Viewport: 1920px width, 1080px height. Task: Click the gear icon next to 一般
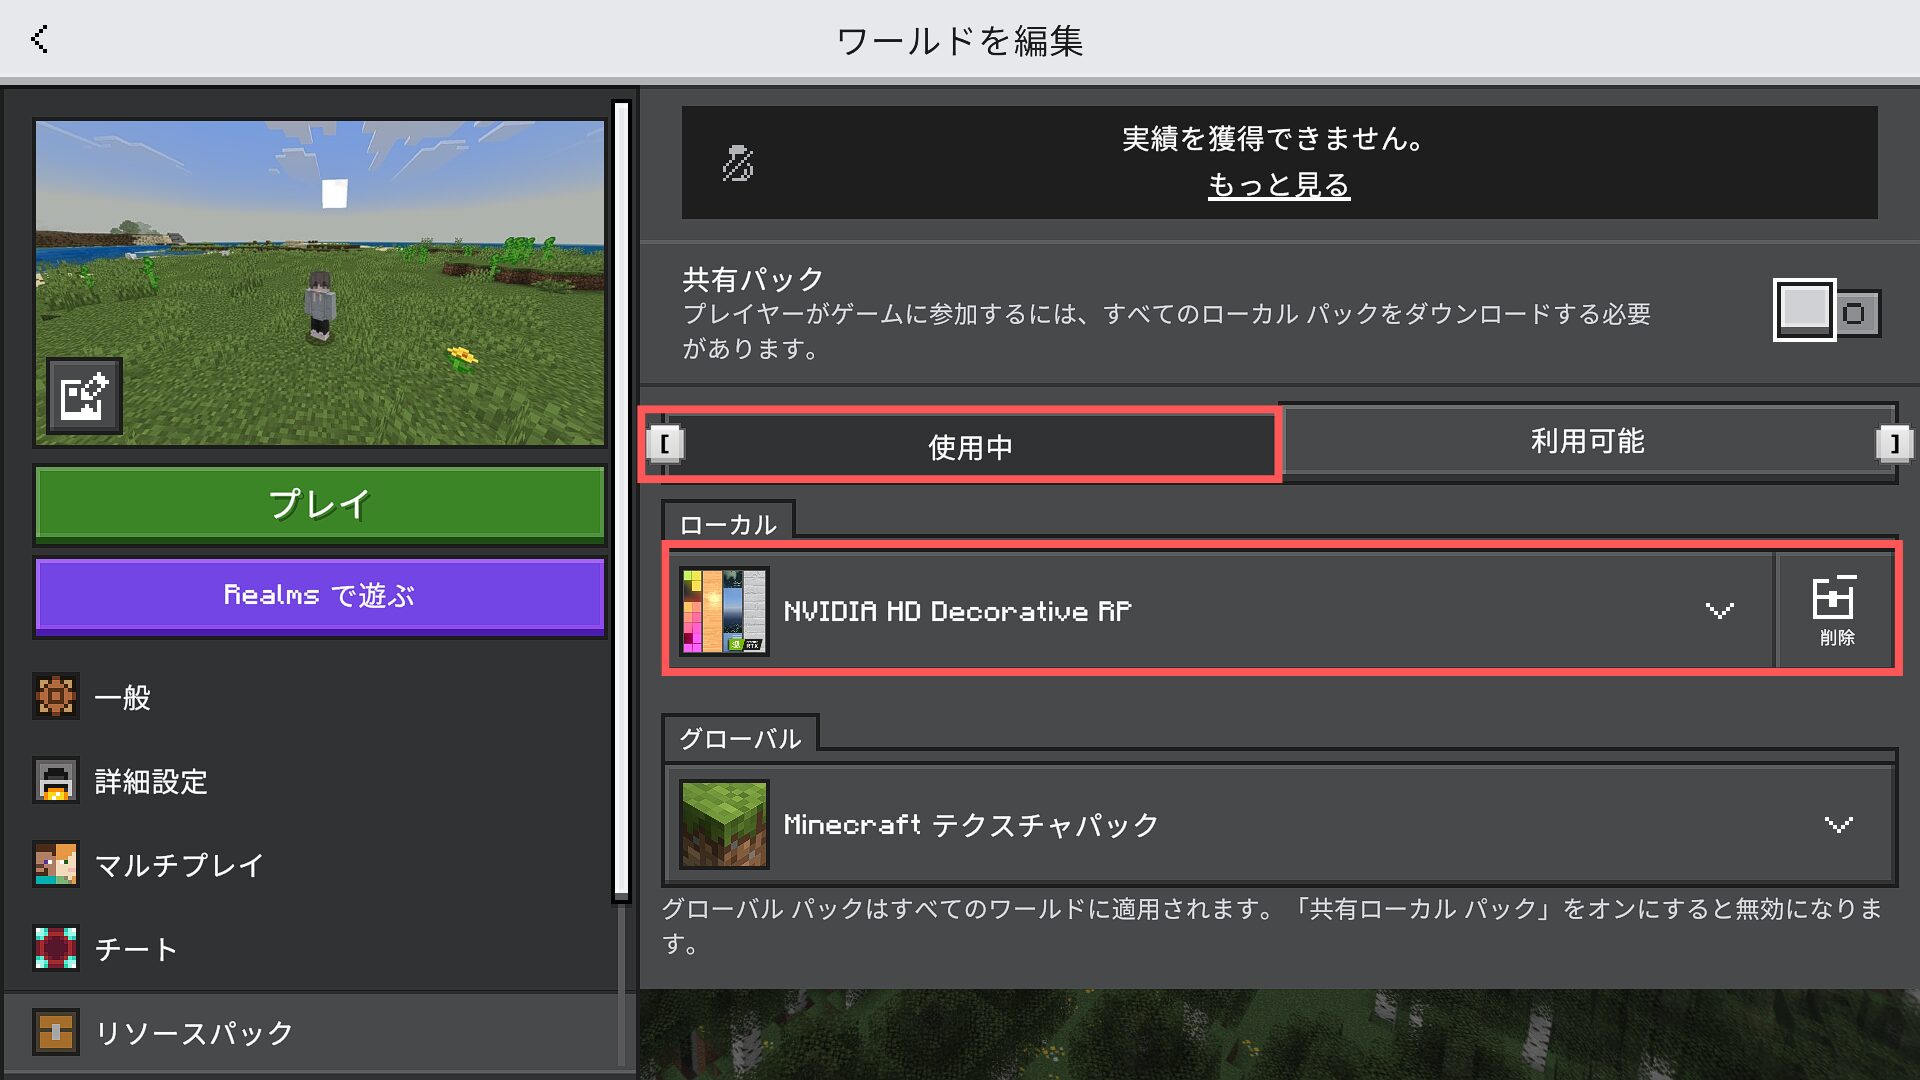pos(56,697)
